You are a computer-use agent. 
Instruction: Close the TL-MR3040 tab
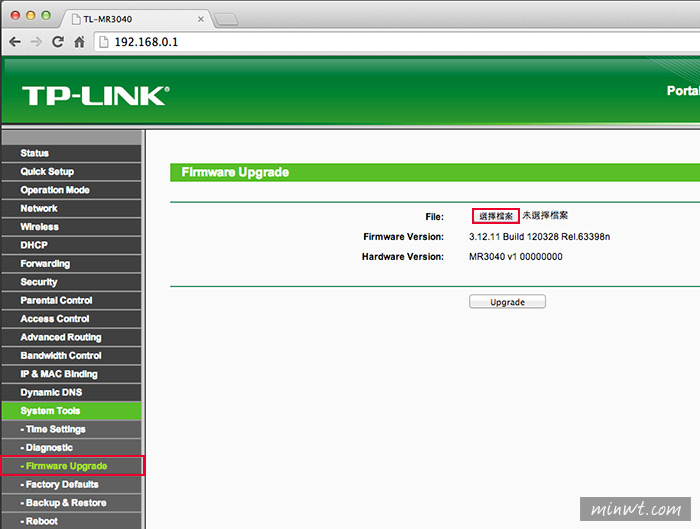(x=201, y=19)
